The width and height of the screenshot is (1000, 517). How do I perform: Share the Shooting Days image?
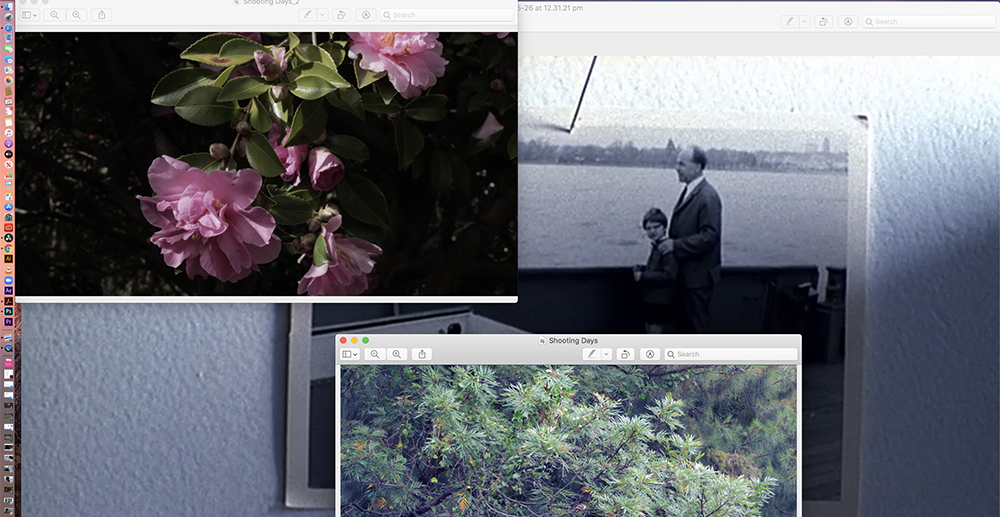click(422, 354)
